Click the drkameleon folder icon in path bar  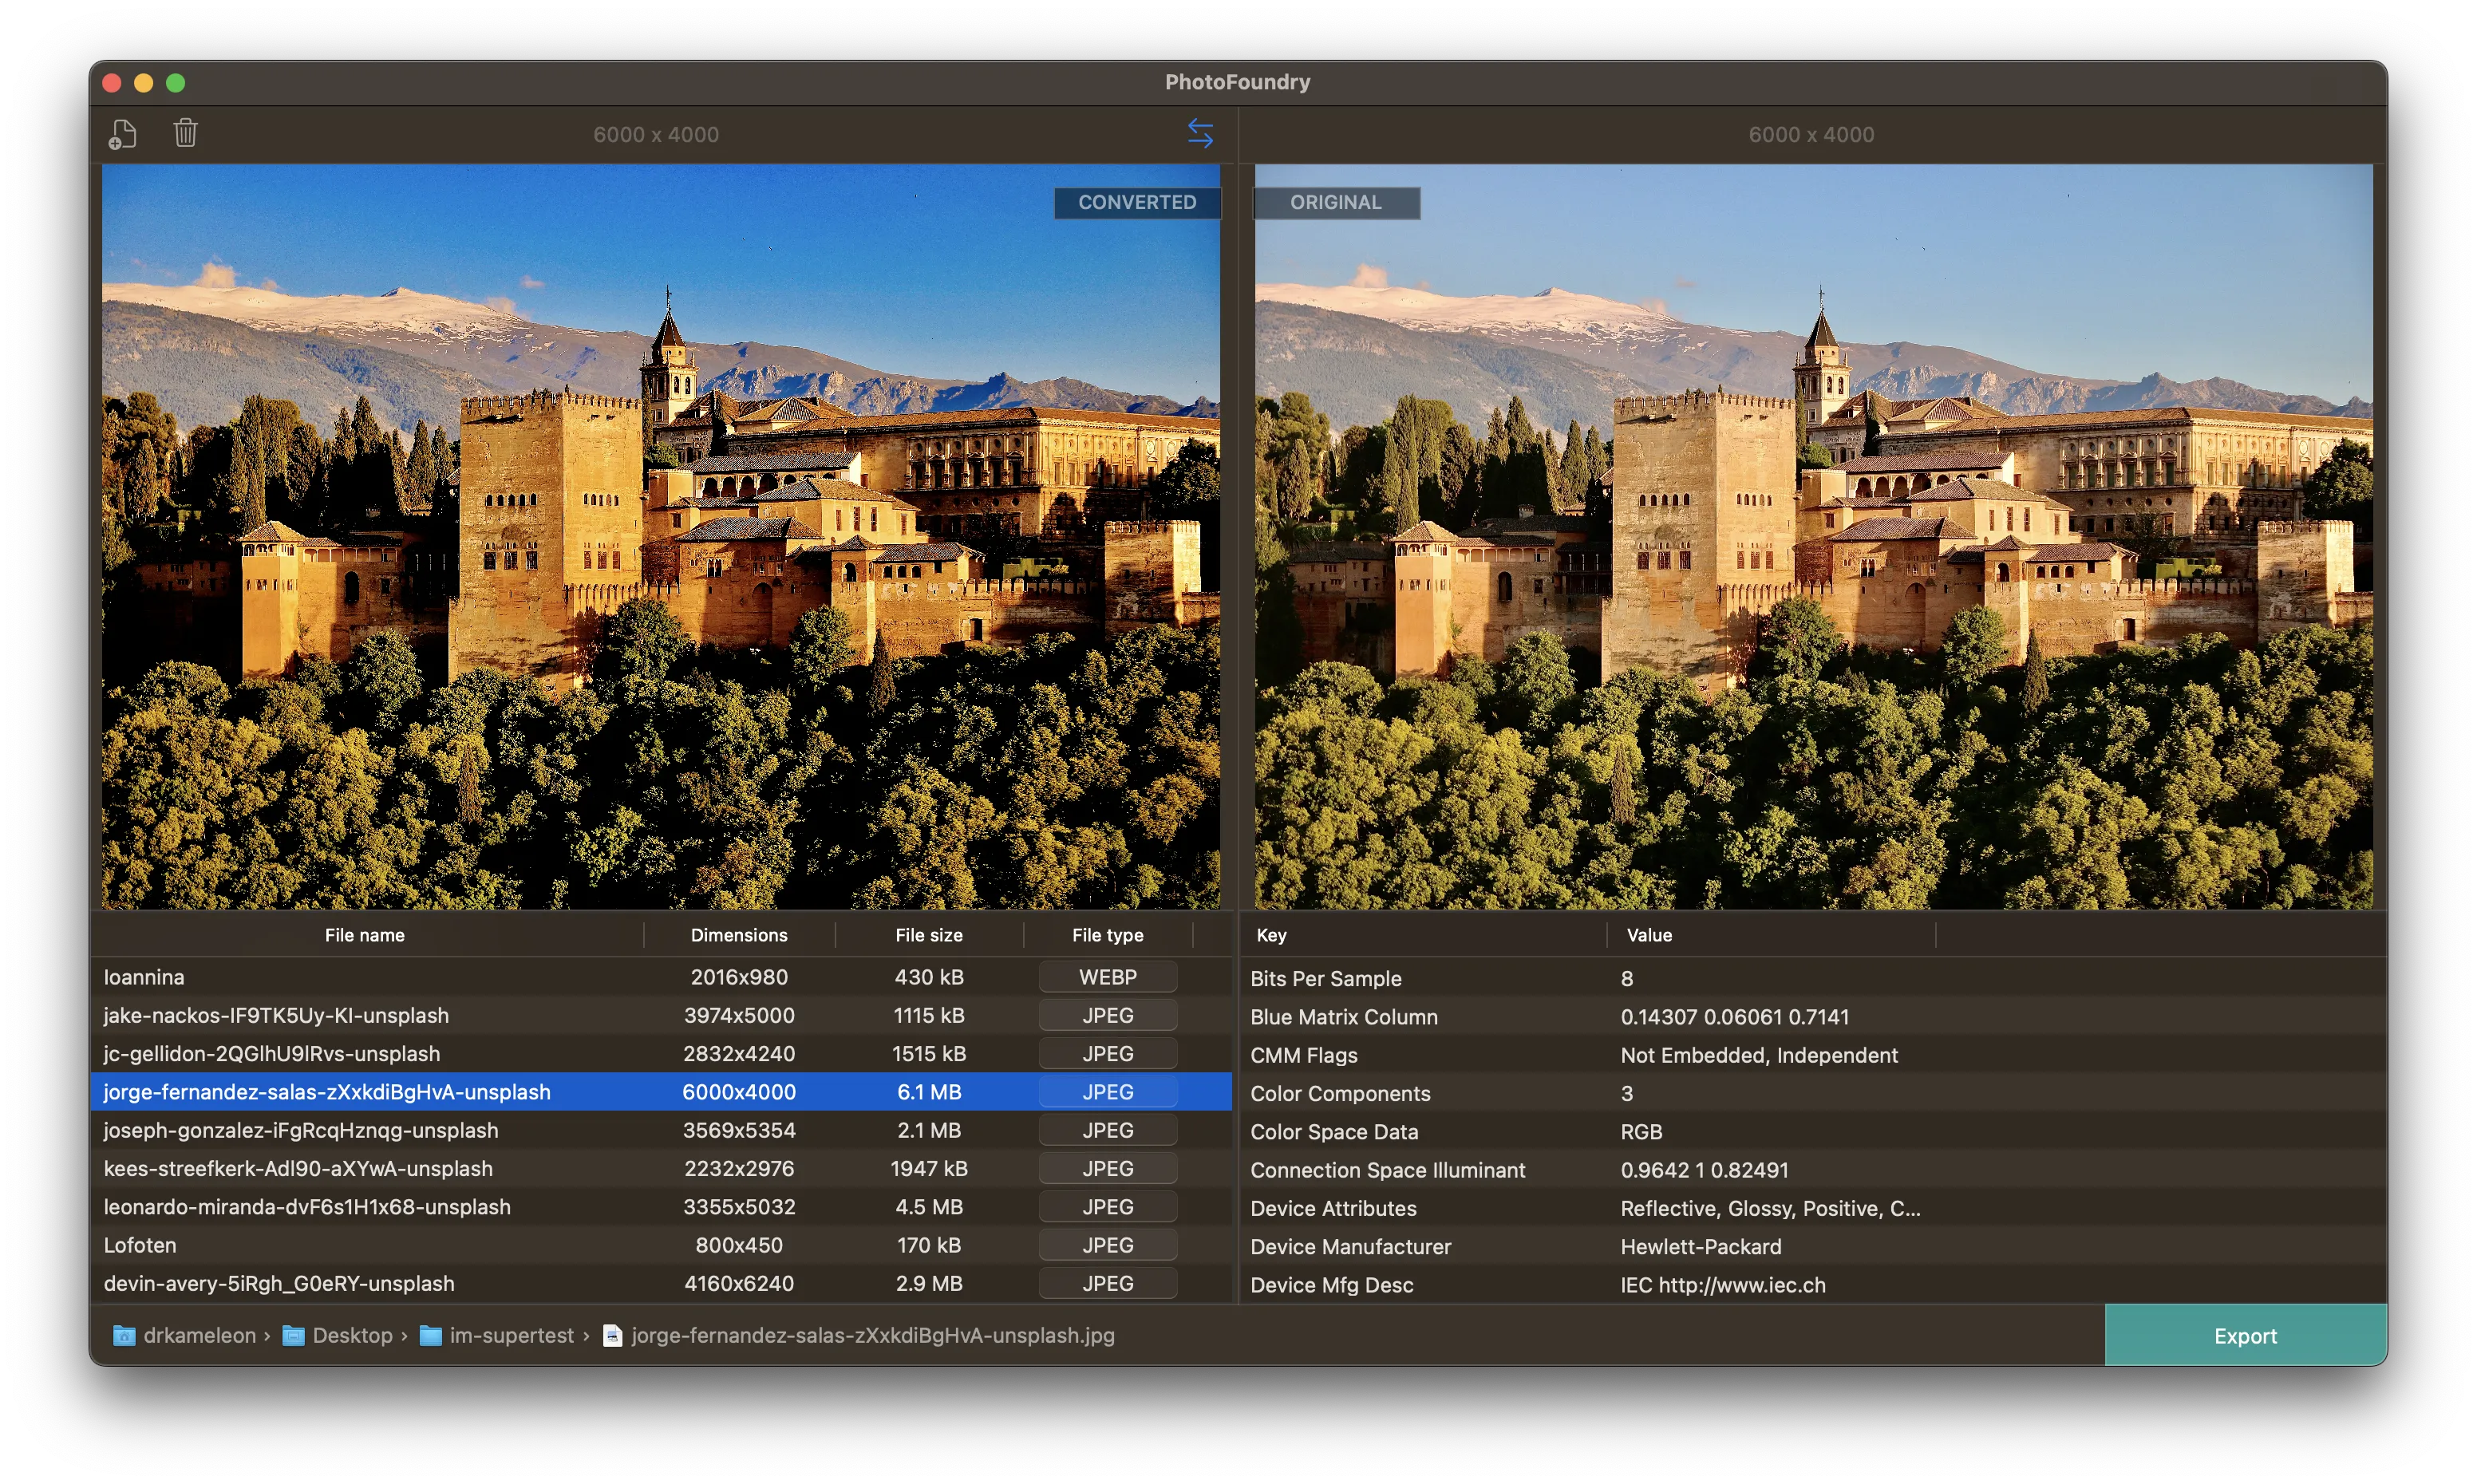point(124,1336)
